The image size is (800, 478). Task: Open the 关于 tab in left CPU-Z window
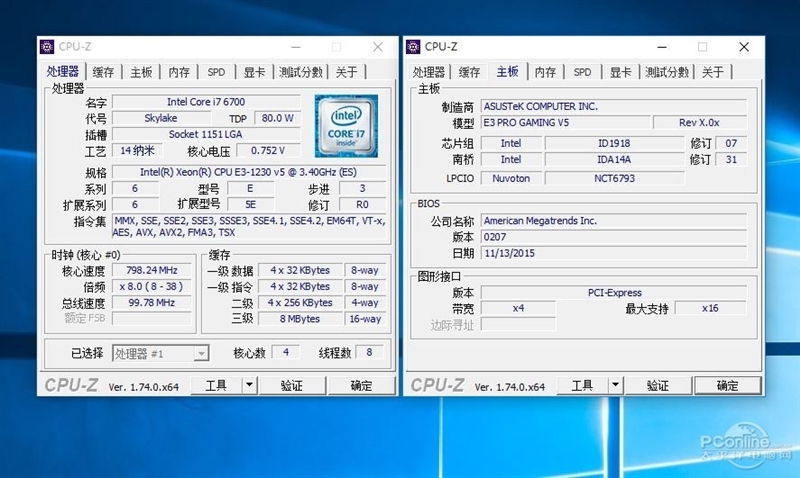pos(346,72)
